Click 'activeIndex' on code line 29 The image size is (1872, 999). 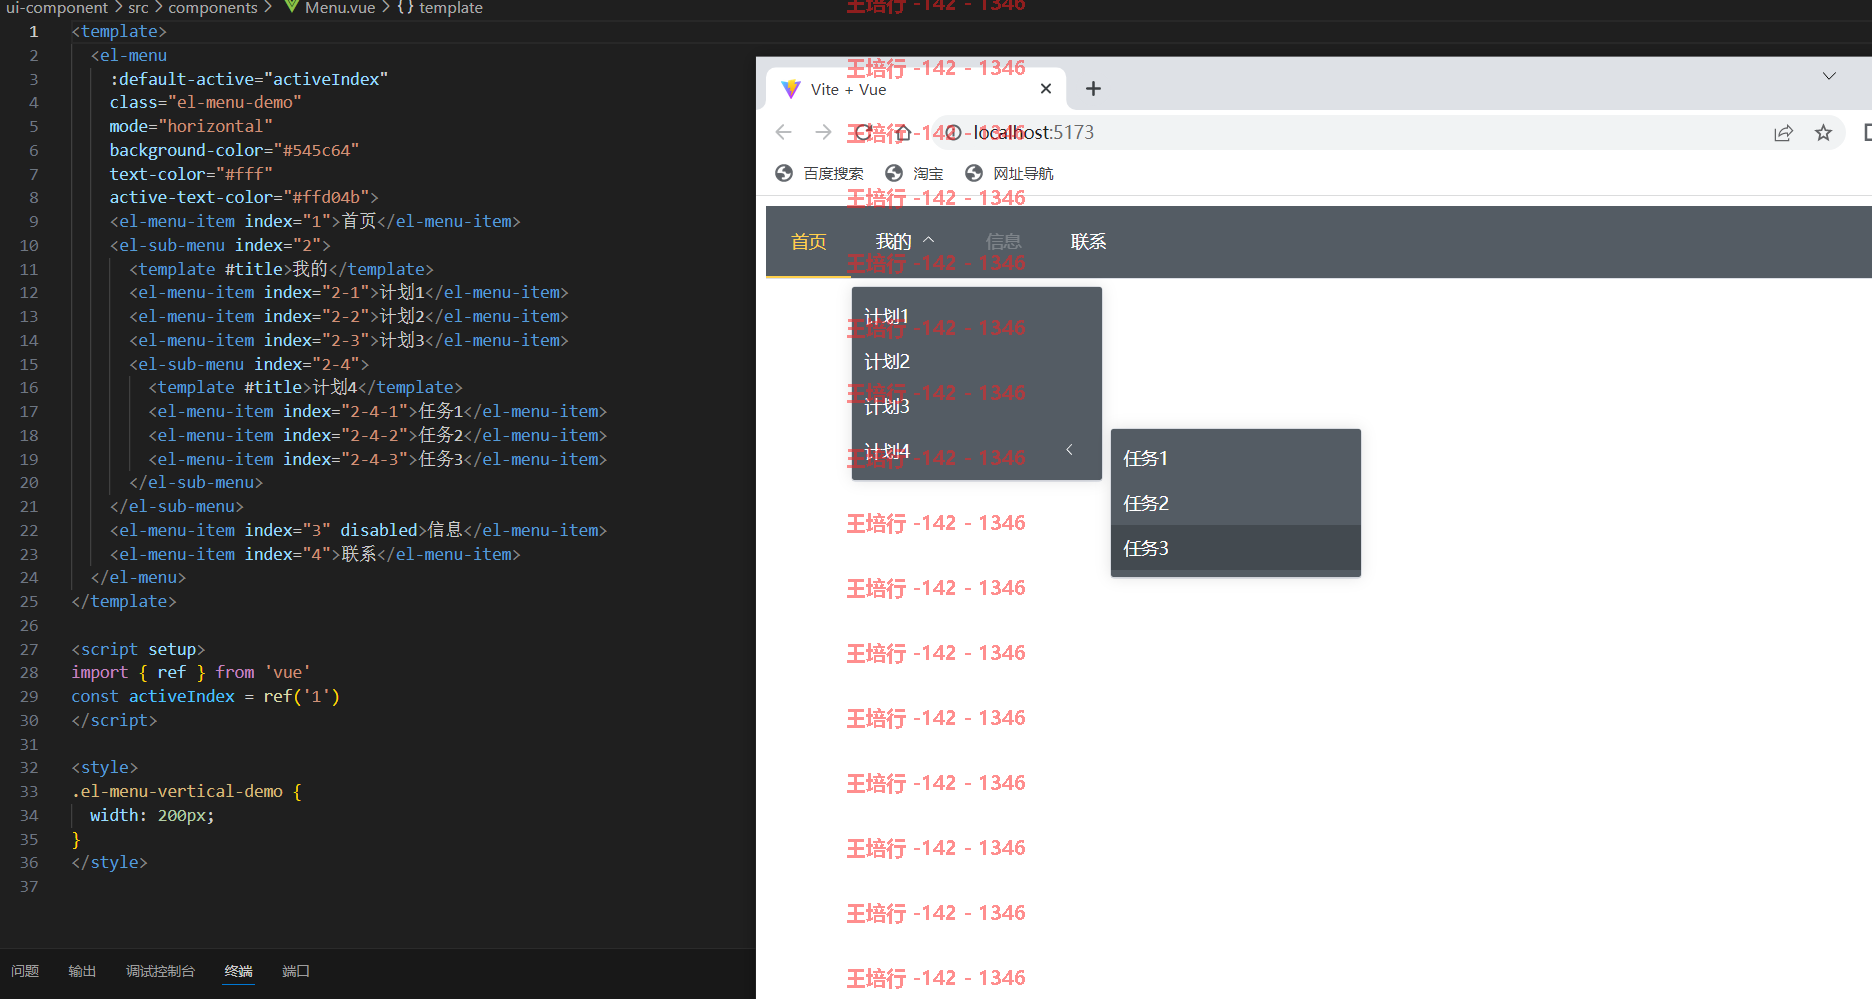pyautogui.click(x=181, y=696)
